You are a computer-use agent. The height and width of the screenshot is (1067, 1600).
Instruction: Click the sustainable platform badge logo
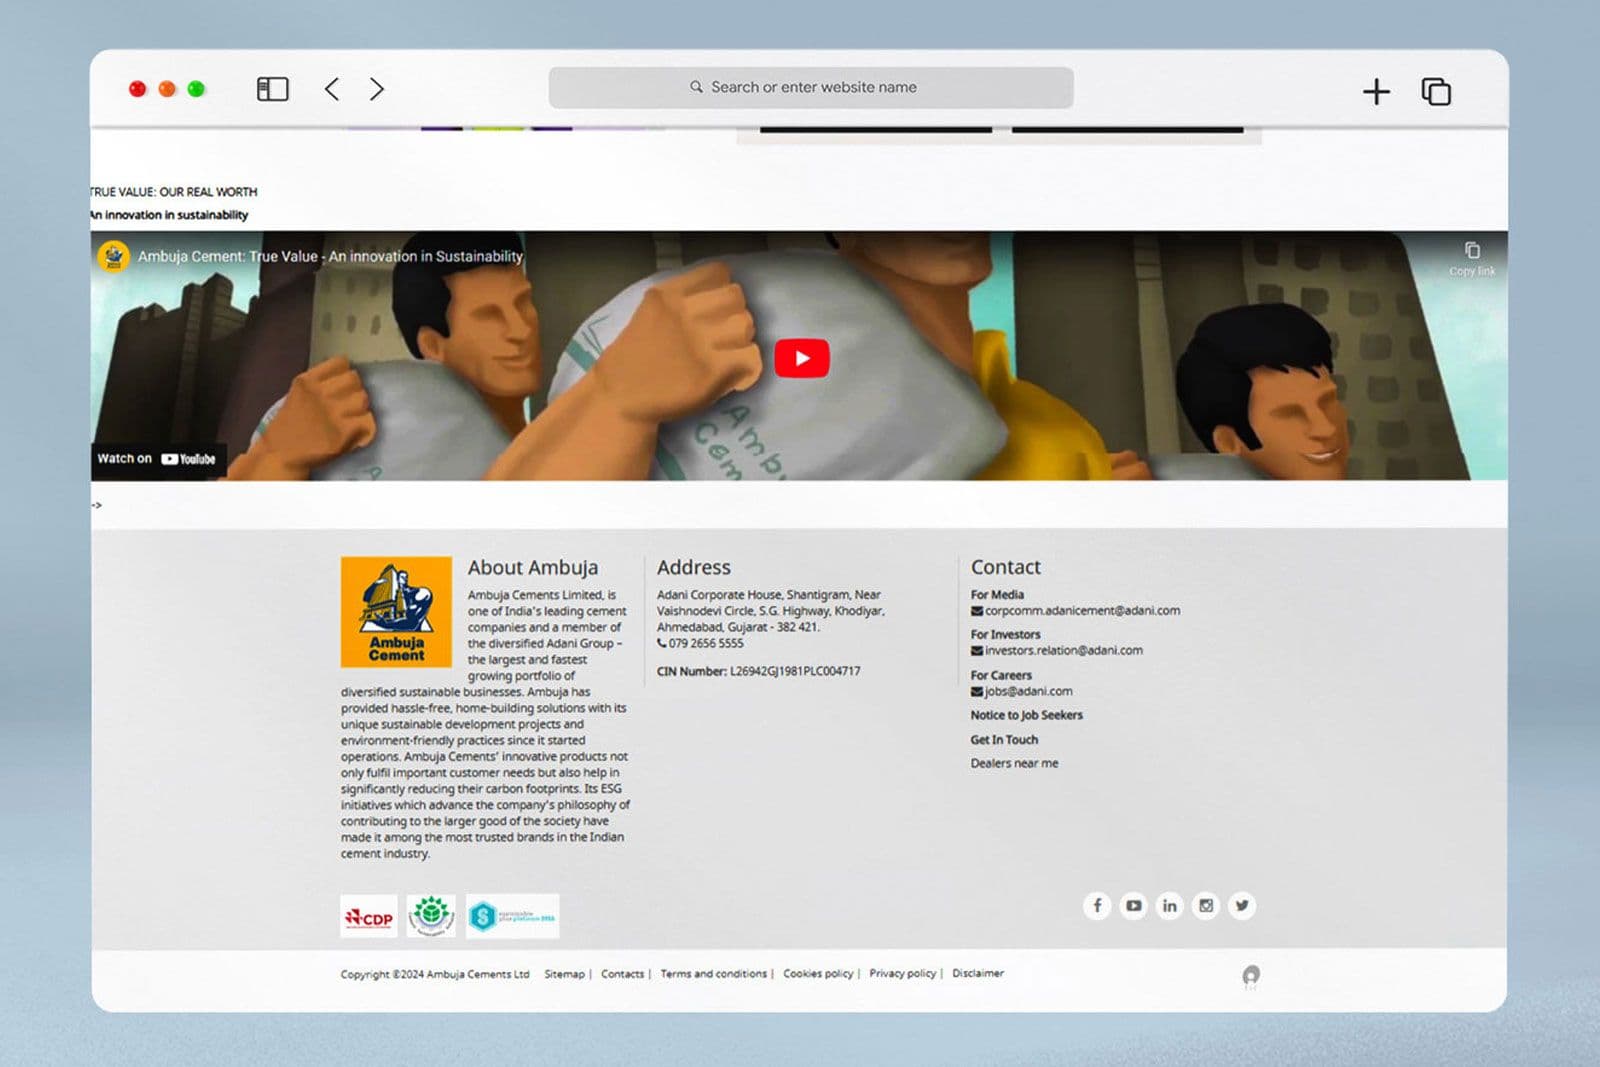coord(513,916)
